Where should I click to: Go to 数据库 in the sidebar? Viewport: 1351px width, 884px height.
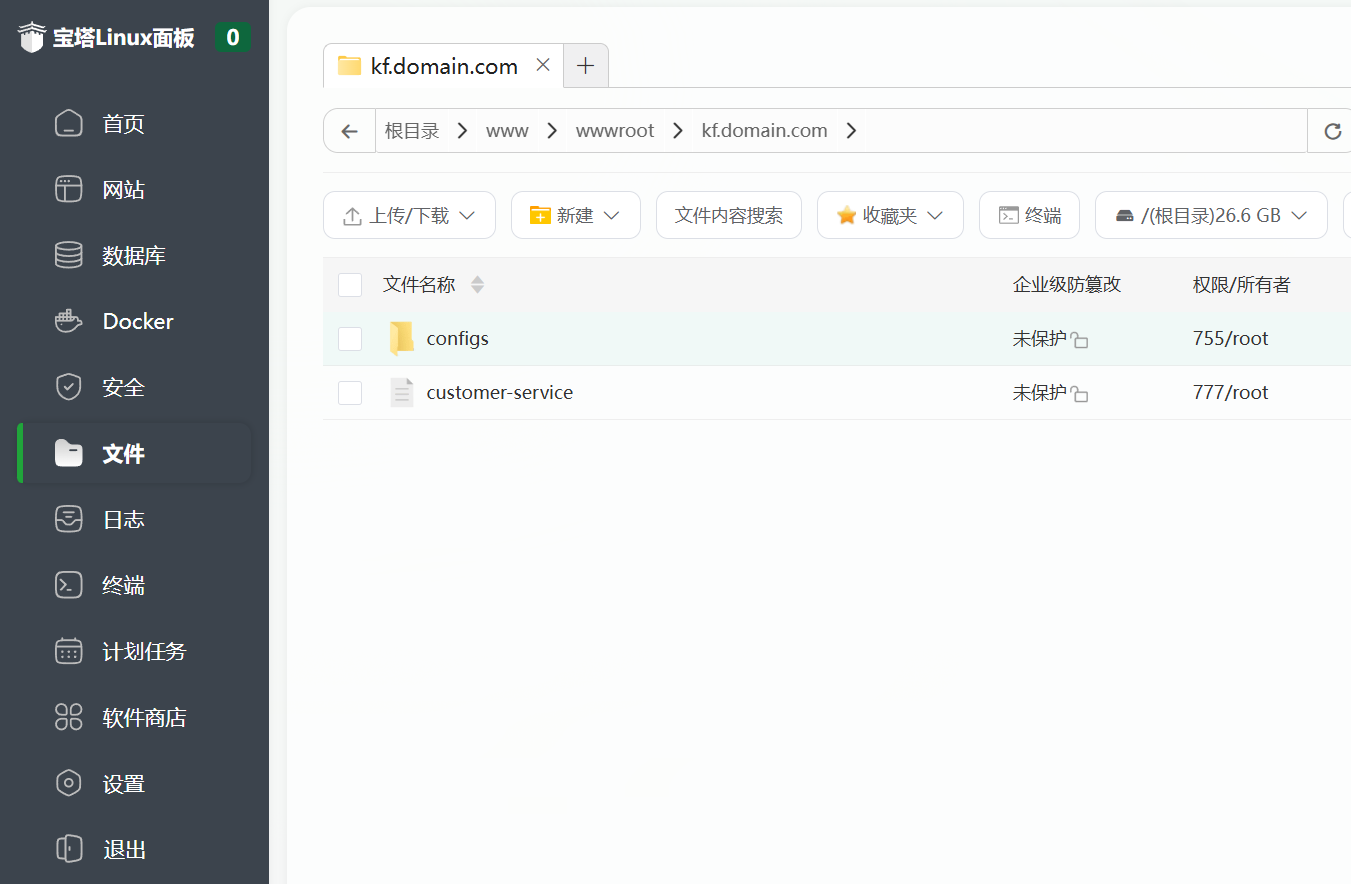134,256
